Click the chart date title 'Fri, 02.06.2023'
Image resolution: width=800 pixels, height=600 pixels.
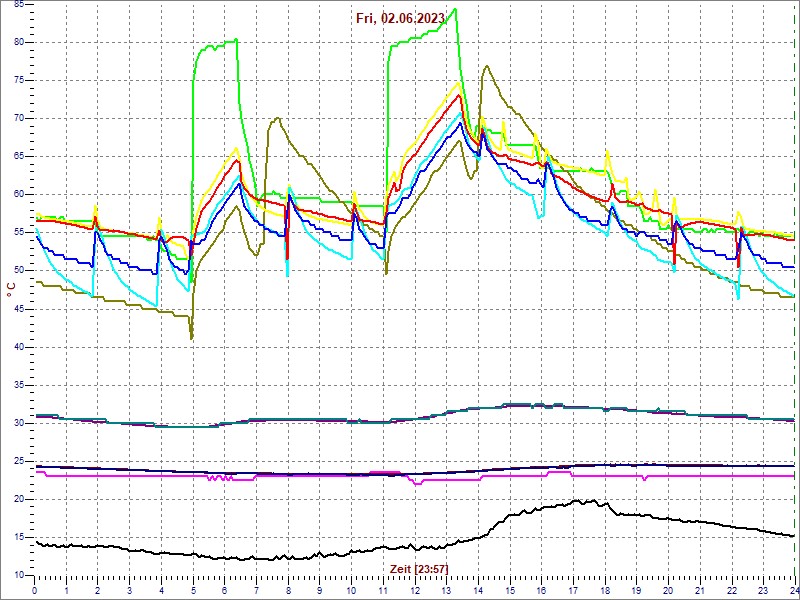401,19
